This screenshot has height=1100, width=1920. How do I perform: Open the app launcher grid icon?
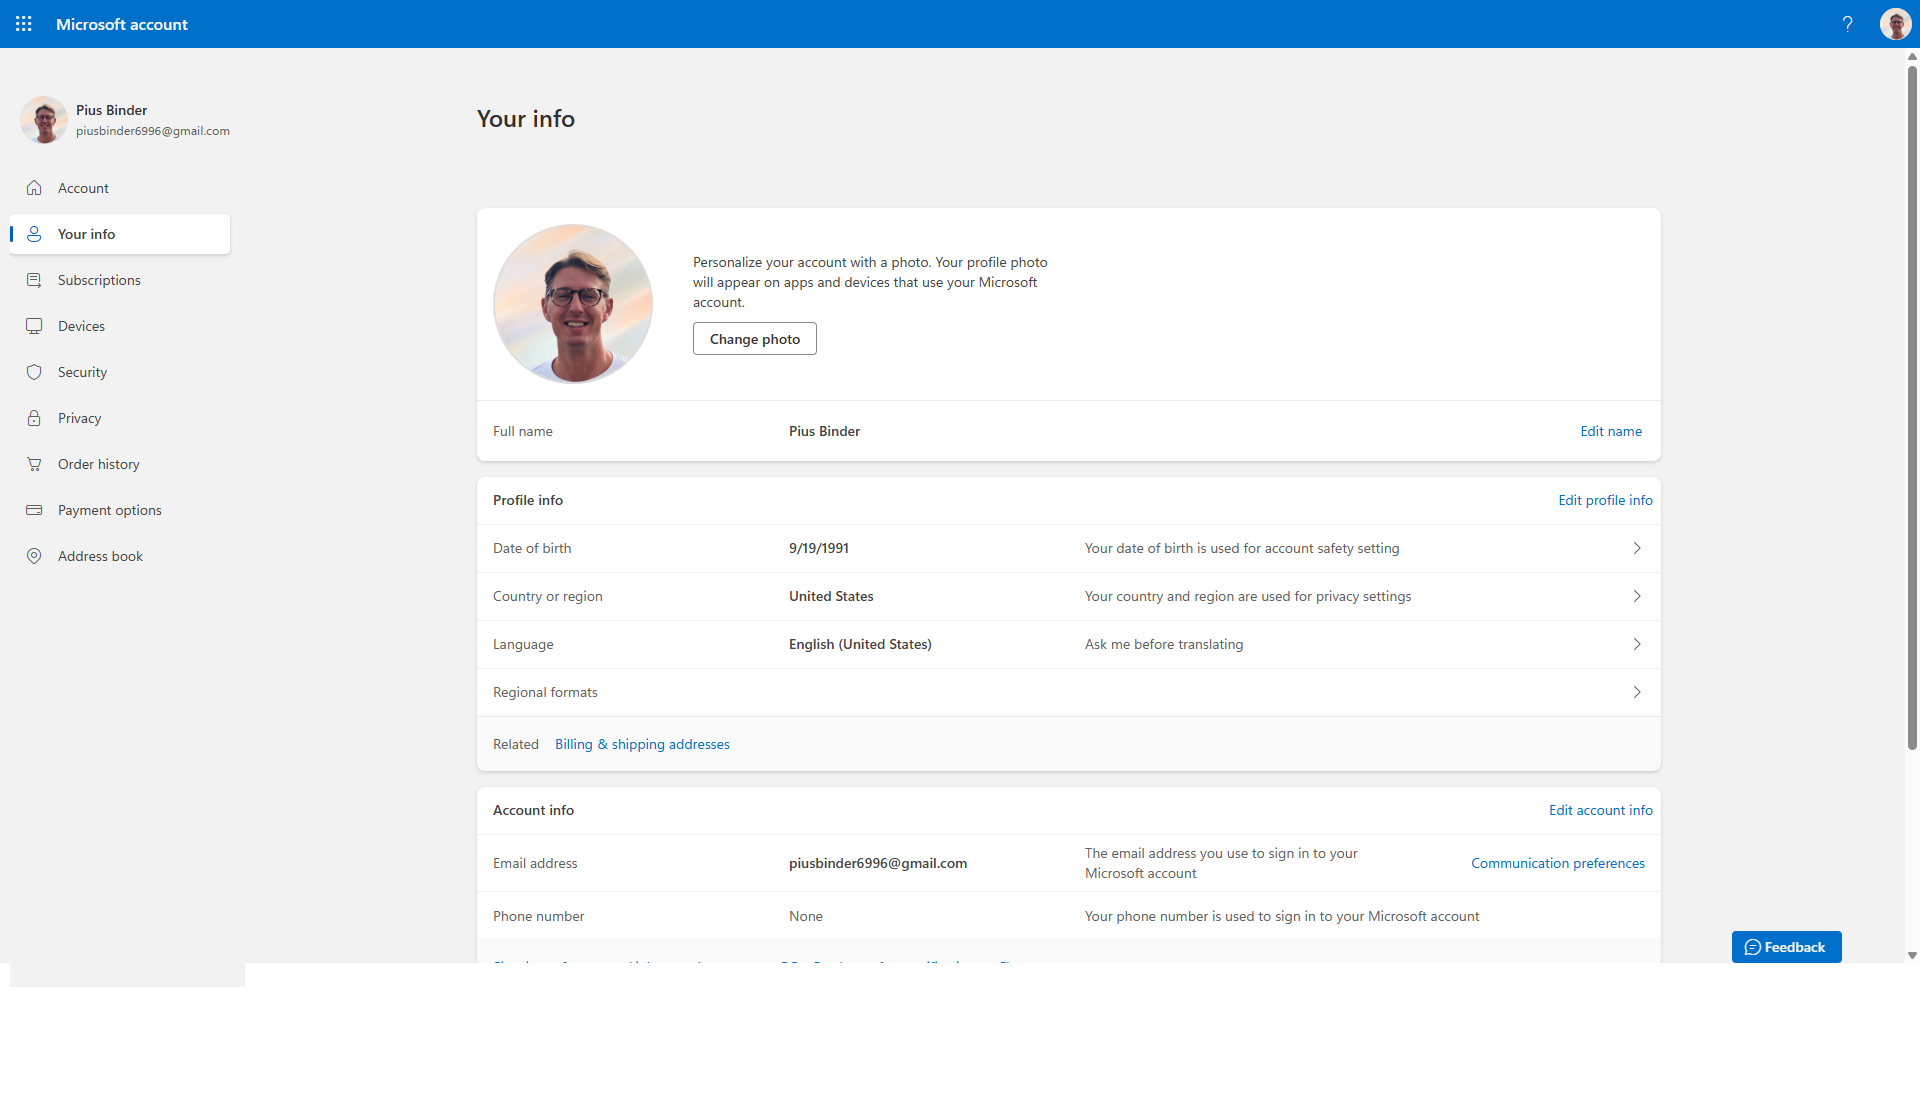pyautogui.click(x=24, y=24)
